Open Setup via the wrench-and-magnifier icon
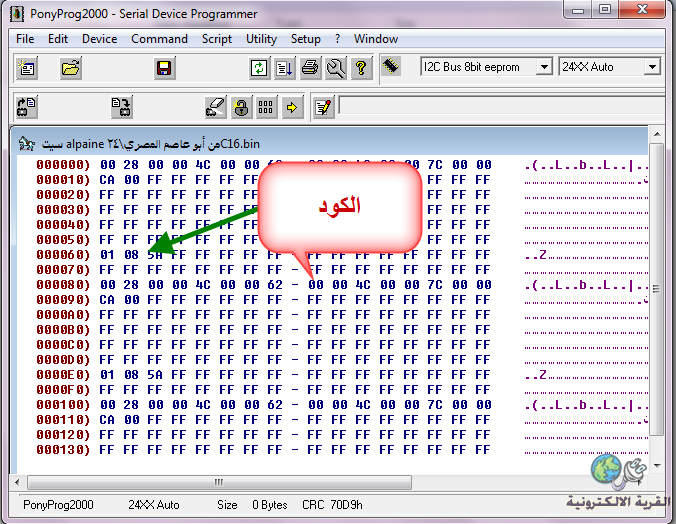This screenshot has width=676, height=524. (x=335, y=68)
